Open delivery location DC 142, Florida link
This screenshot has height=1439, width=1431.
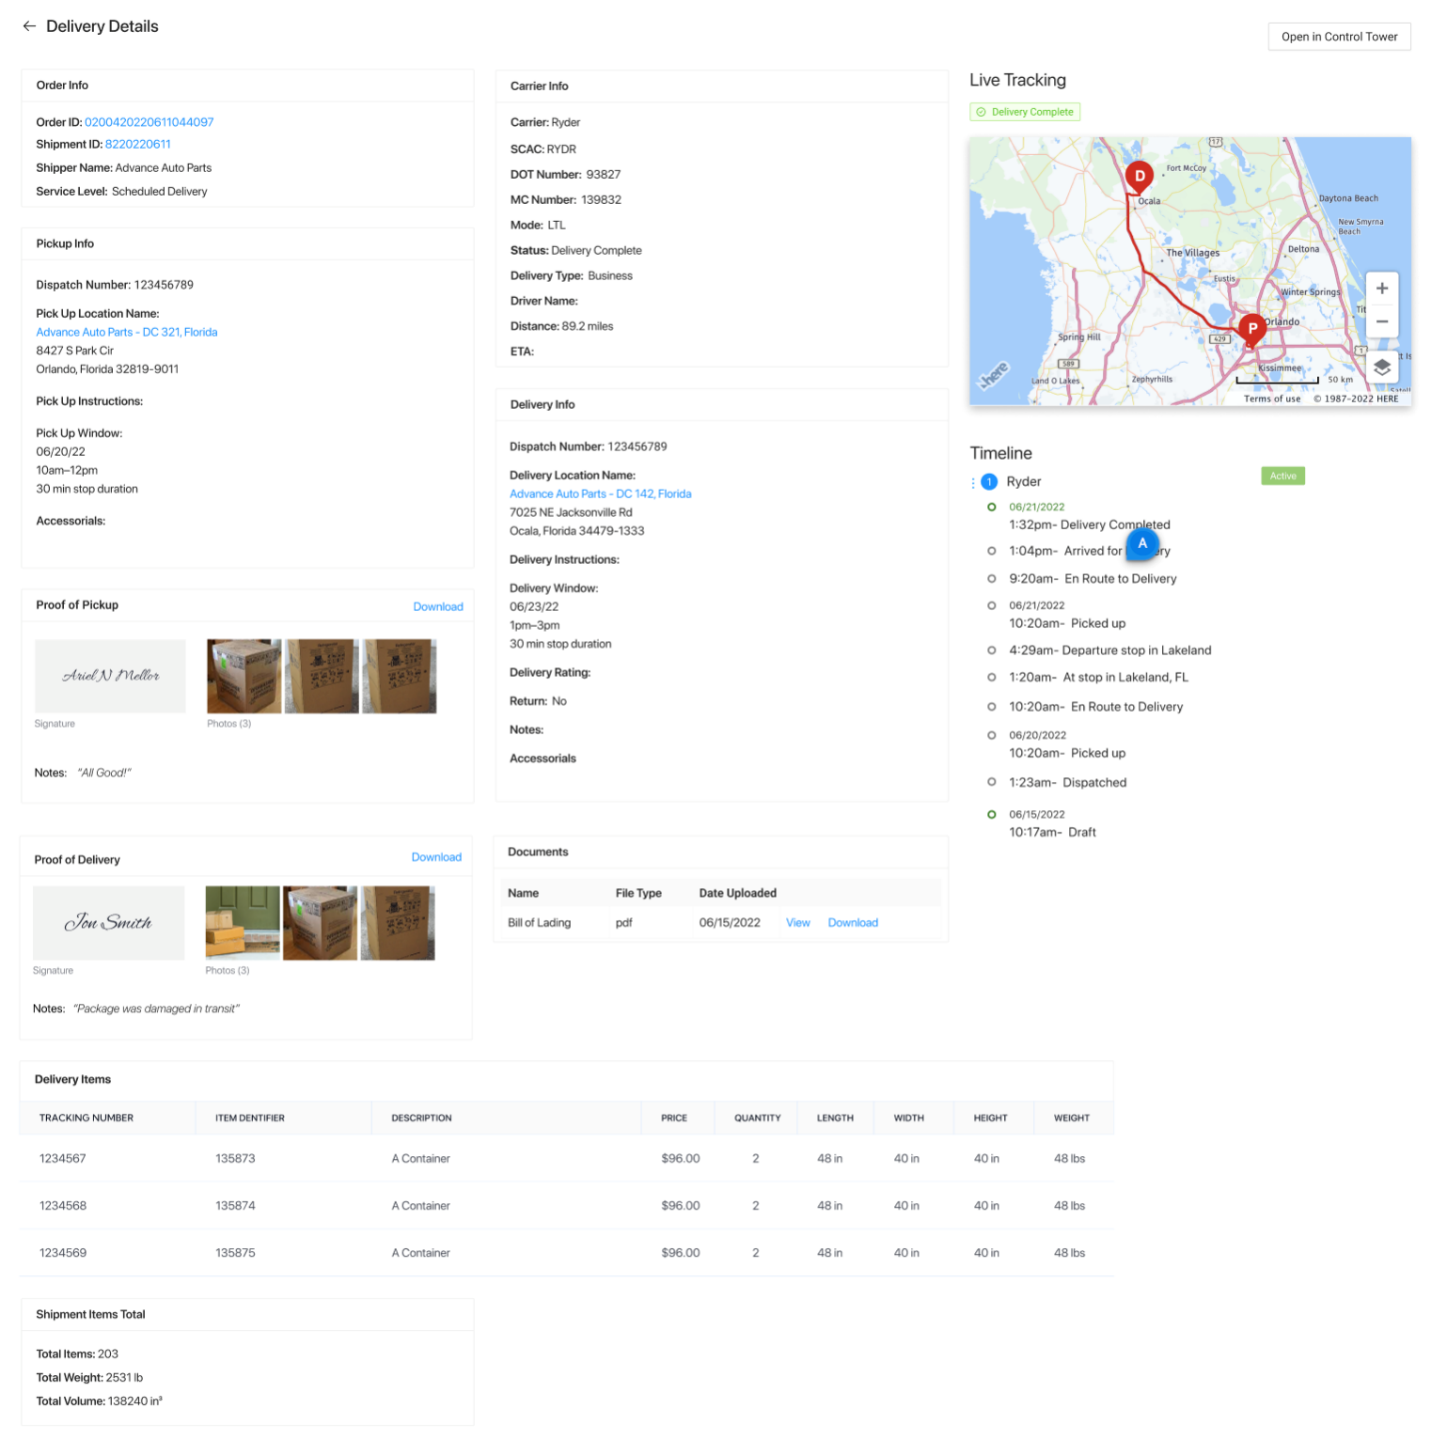[x=600, y=494]
